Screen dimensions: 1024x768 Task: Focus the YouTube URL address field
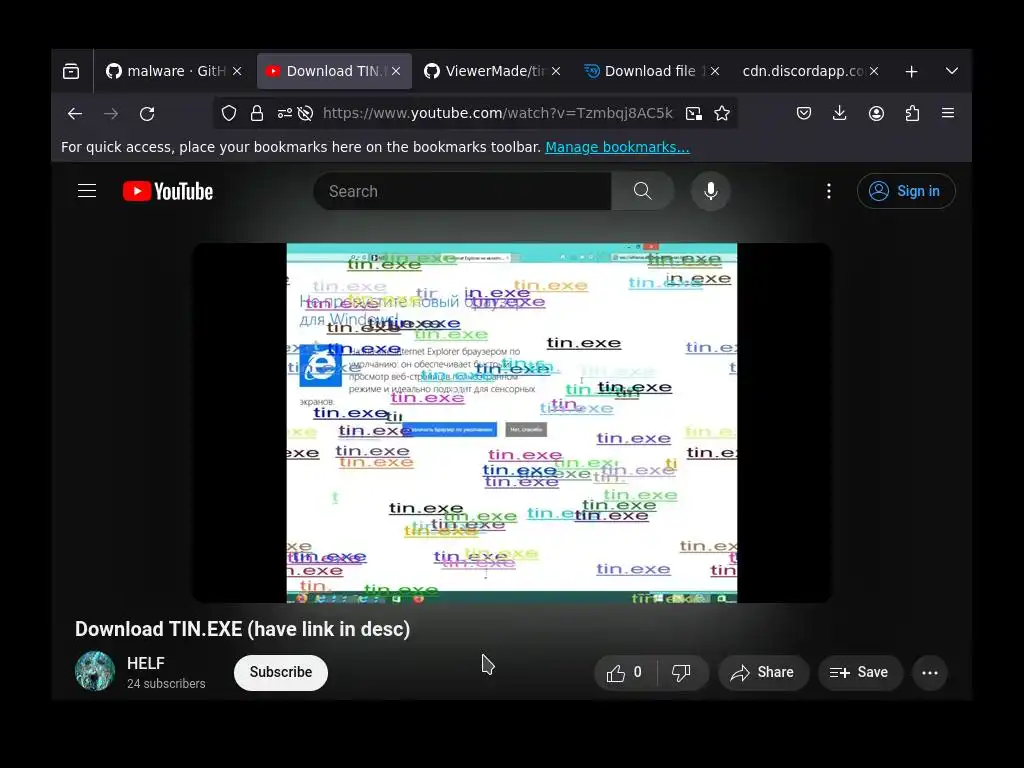point(497,114)
